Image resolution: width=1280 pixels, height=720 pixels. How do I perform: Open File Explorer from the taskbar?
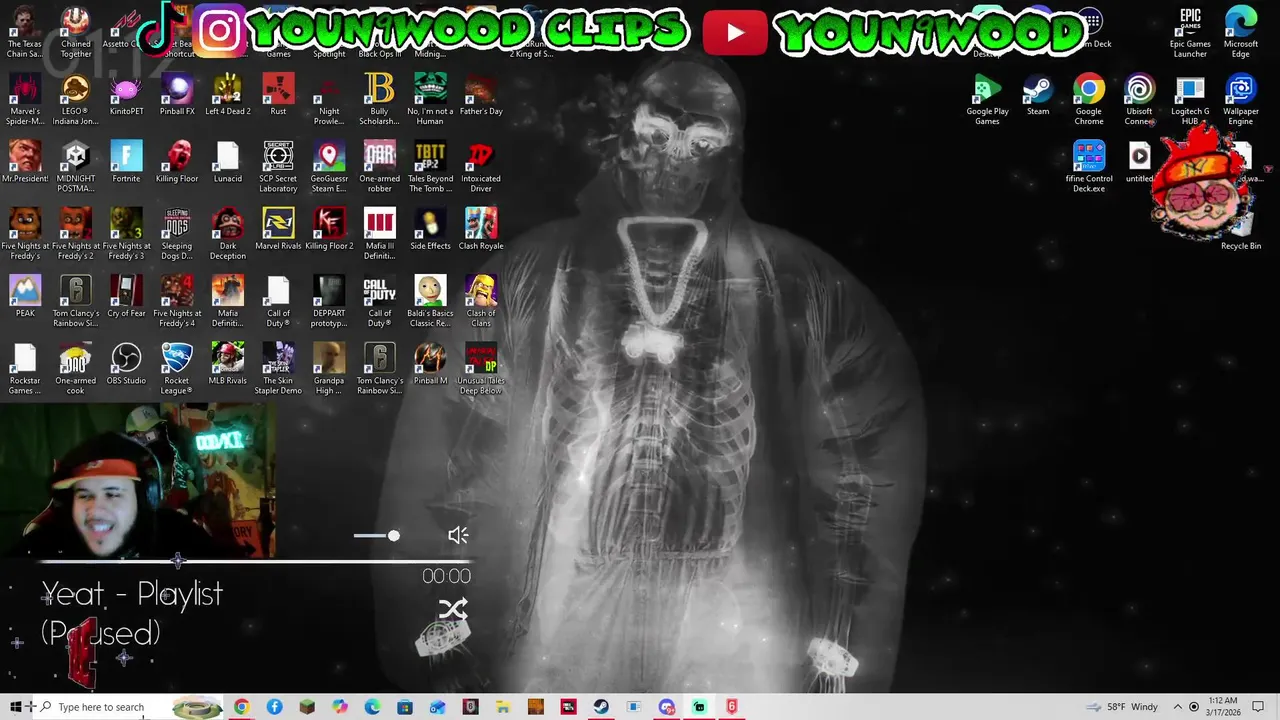pos(503,707)
